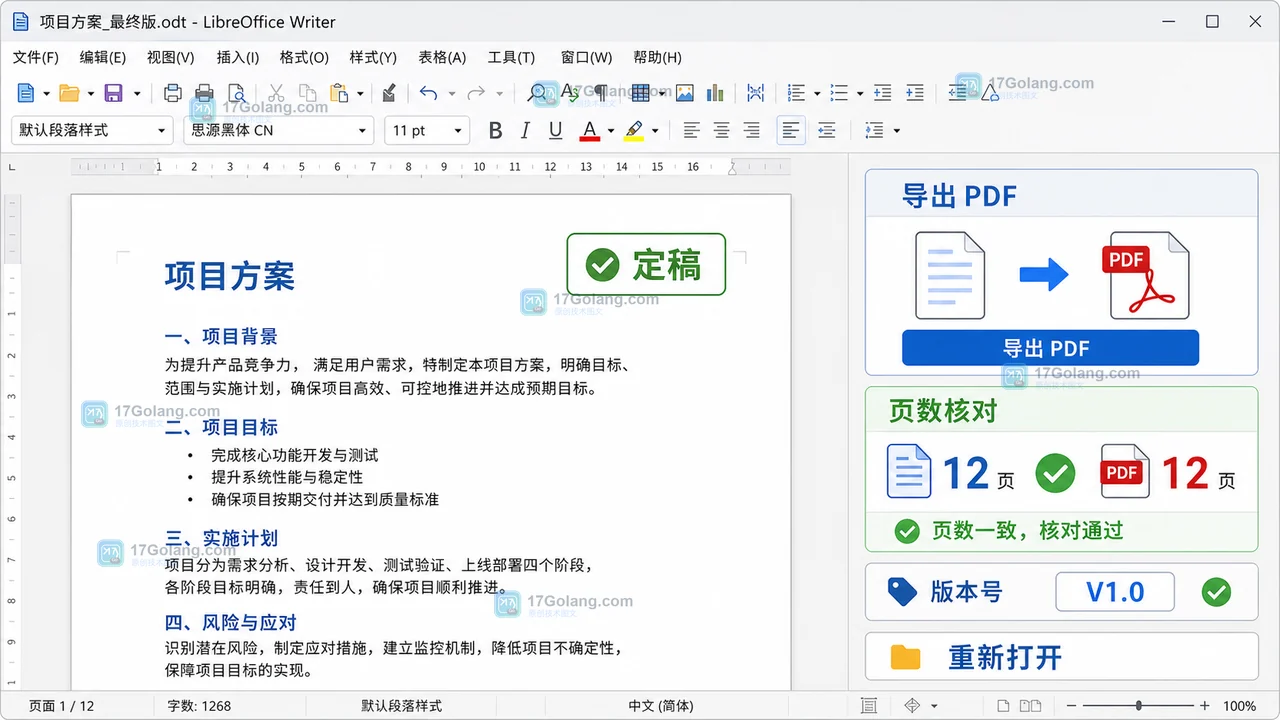This screenshot has width=1280, height=720.
Task: Expand the New Document dropdown arrow
Action: click(47, 94)
